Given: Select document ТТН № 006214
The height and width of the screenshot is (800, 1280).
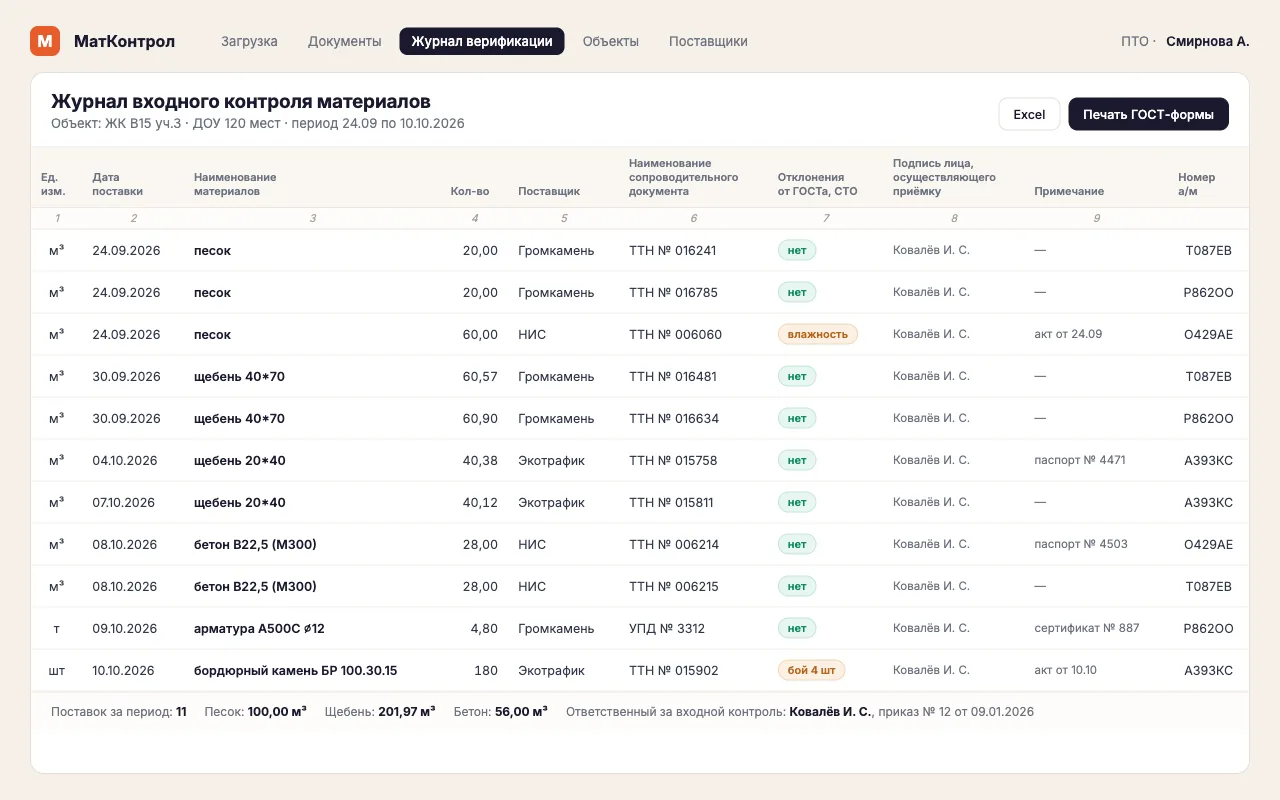Looking at the screenshot, I should coord(674,544).
